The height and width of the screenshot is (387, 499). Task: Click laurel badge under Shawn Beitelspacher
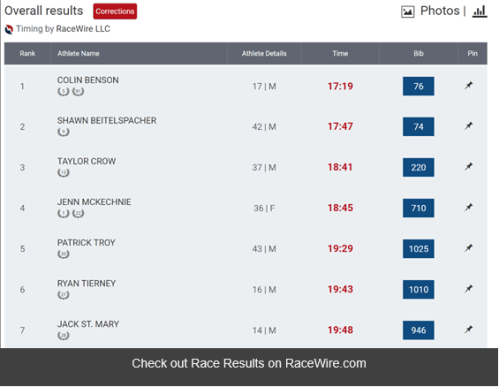coord(63,132)
